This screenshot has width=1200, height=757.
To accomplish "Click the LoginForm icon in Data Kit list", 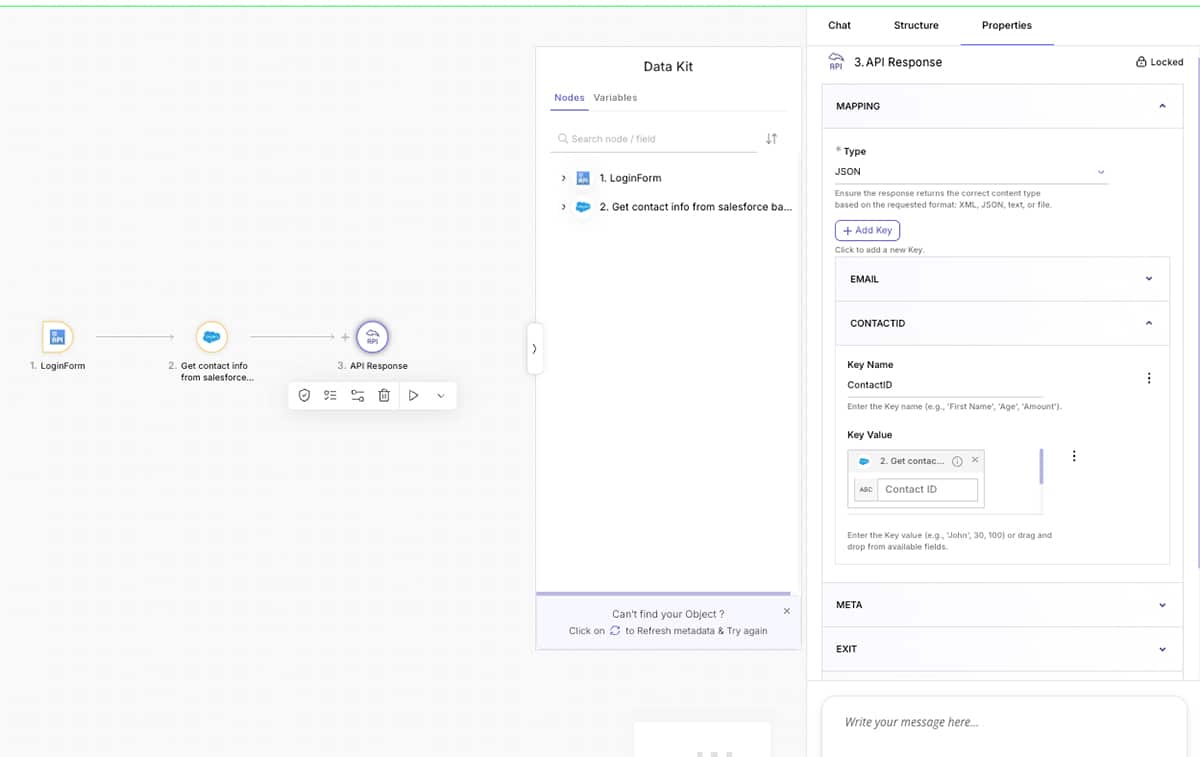I will (x=583, y=178).
